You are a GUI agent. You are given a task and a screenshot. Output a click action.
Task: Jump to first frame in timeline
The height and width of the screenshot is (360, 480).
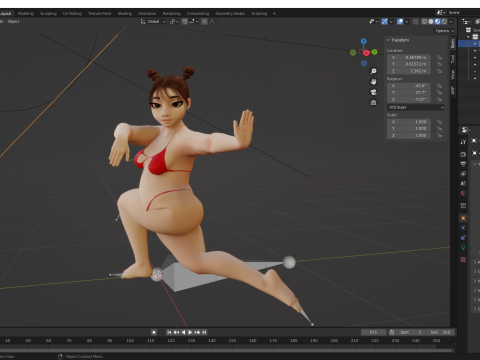(x=169, y=332)
